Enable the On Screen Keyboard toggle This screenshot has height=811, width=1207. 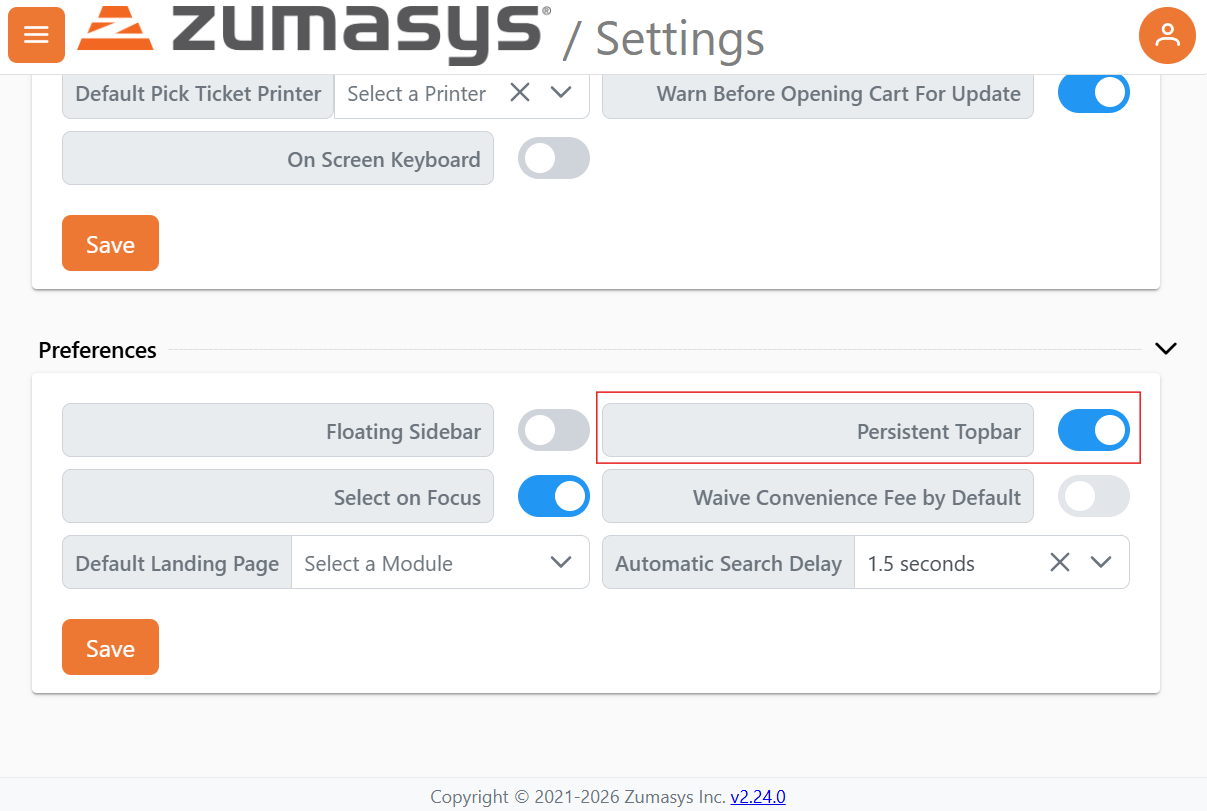tap(553, 159)
